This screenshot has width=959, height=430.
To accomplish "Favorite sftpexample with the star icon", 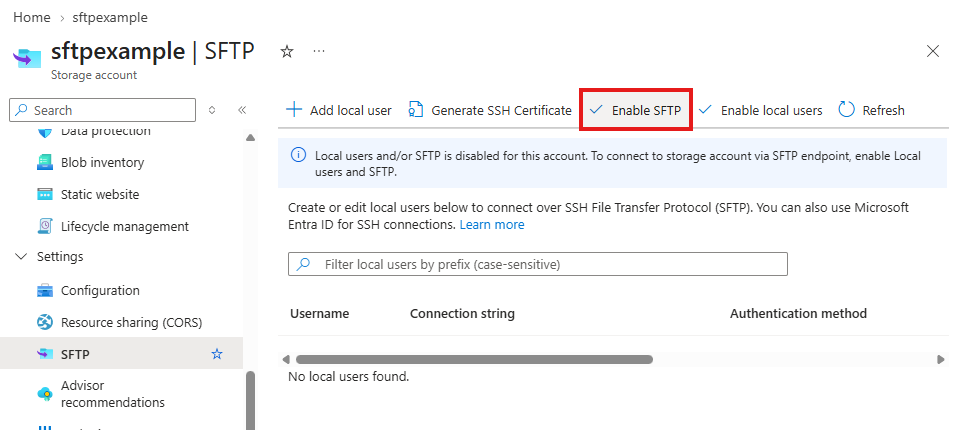I will click(x=287, y=52).
